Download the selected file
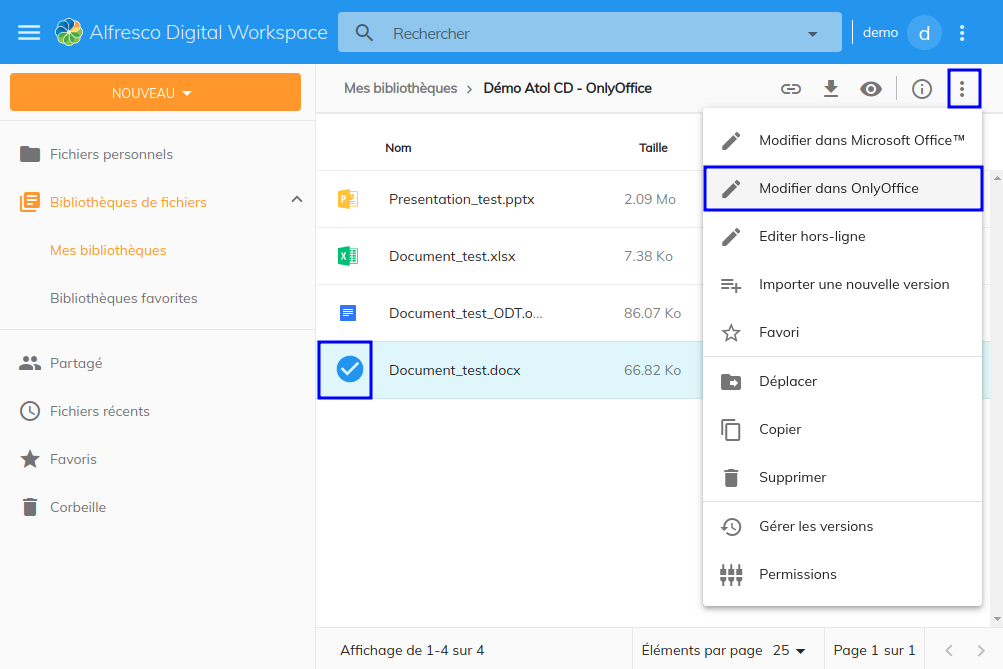The width and height of the screenshot is (1003, 669). click(831, 89)
